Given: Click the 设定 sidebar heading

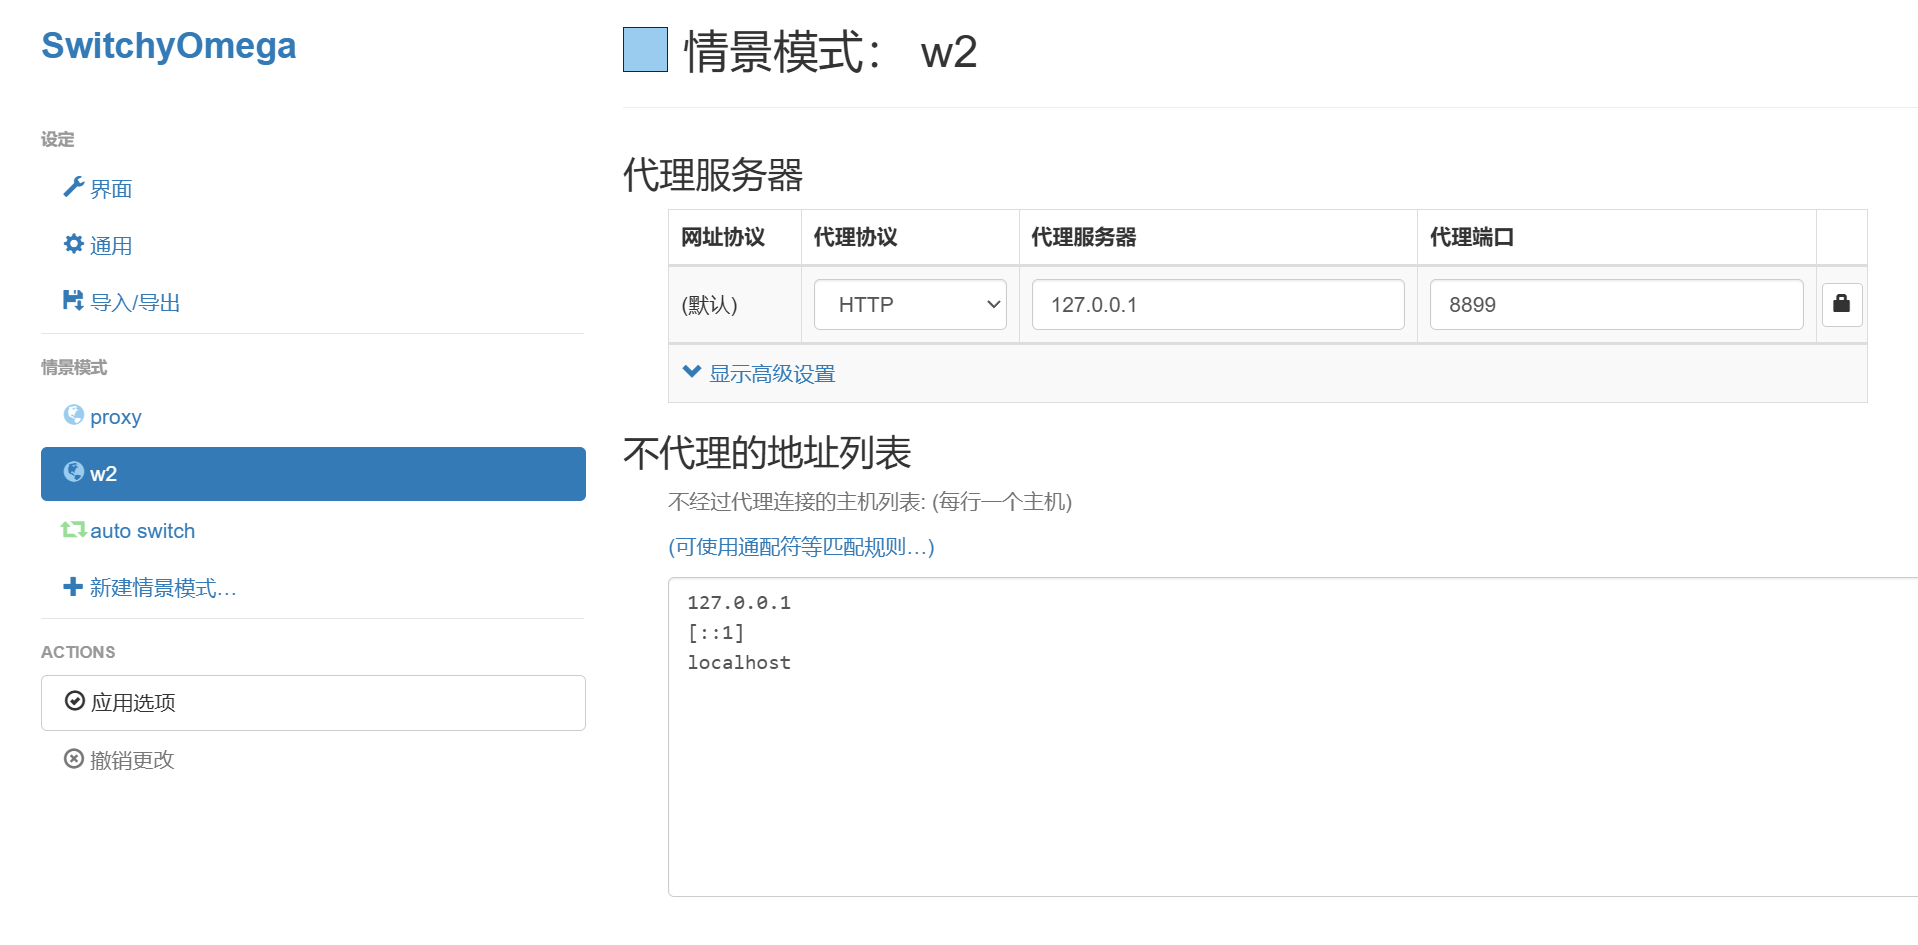Looking at the screenshot, I should (58, 139).
